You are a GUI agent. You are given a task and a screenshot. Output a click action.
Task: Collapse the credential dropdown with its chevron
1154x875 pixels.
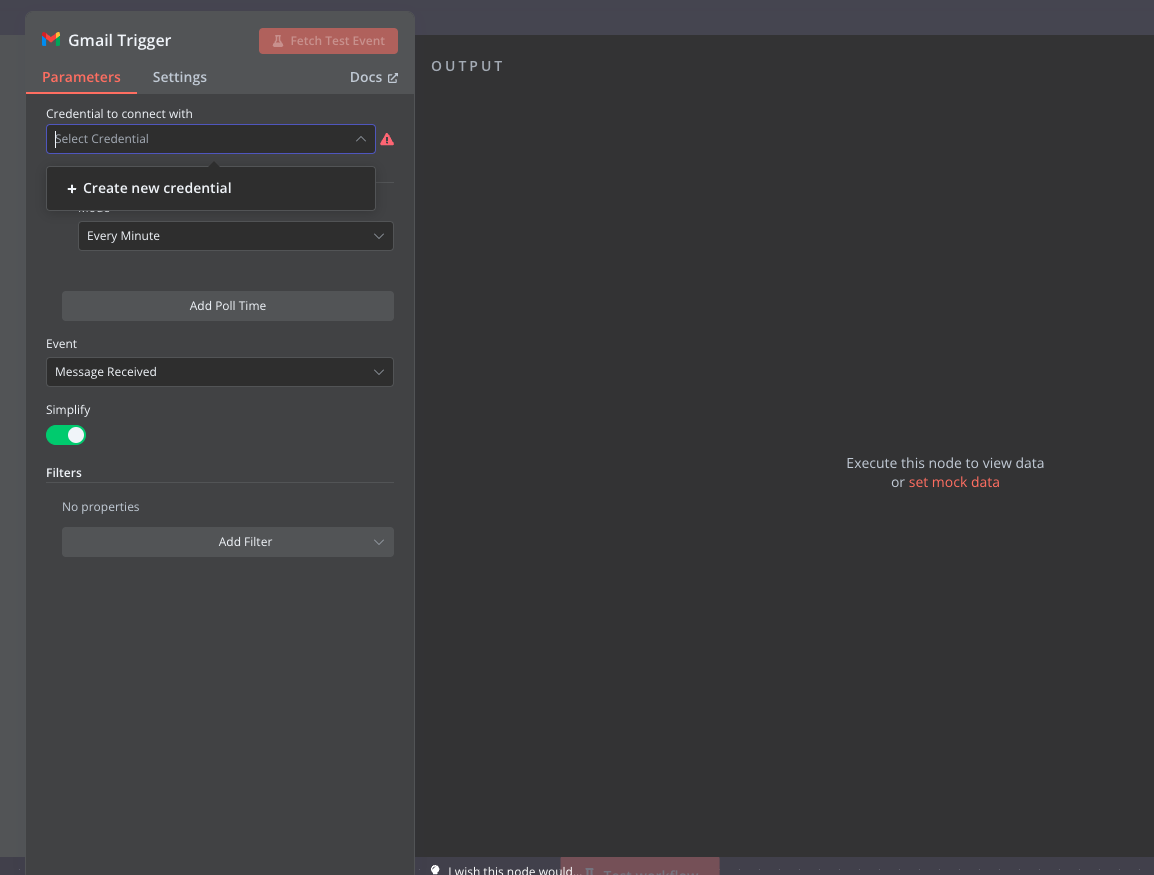click(x=361, y=139)
